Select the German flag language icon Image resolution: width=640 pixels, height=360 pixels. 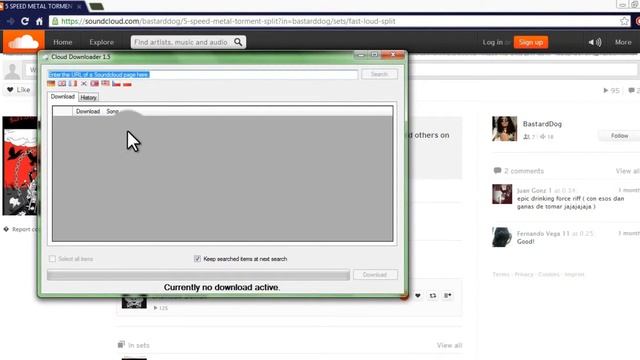(51, 84)
